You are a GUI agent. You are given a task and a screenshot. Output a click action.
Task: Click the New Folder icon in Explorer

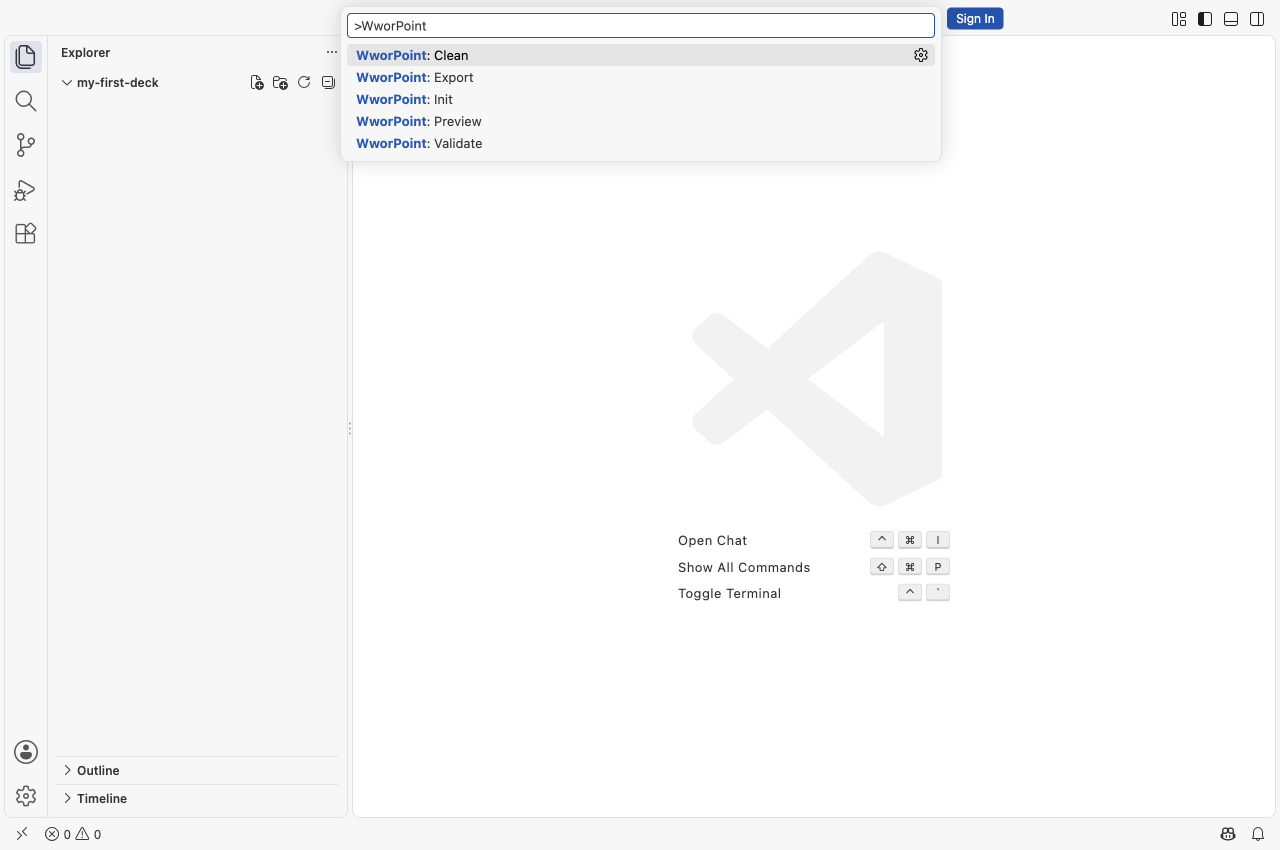coord(280,83)
